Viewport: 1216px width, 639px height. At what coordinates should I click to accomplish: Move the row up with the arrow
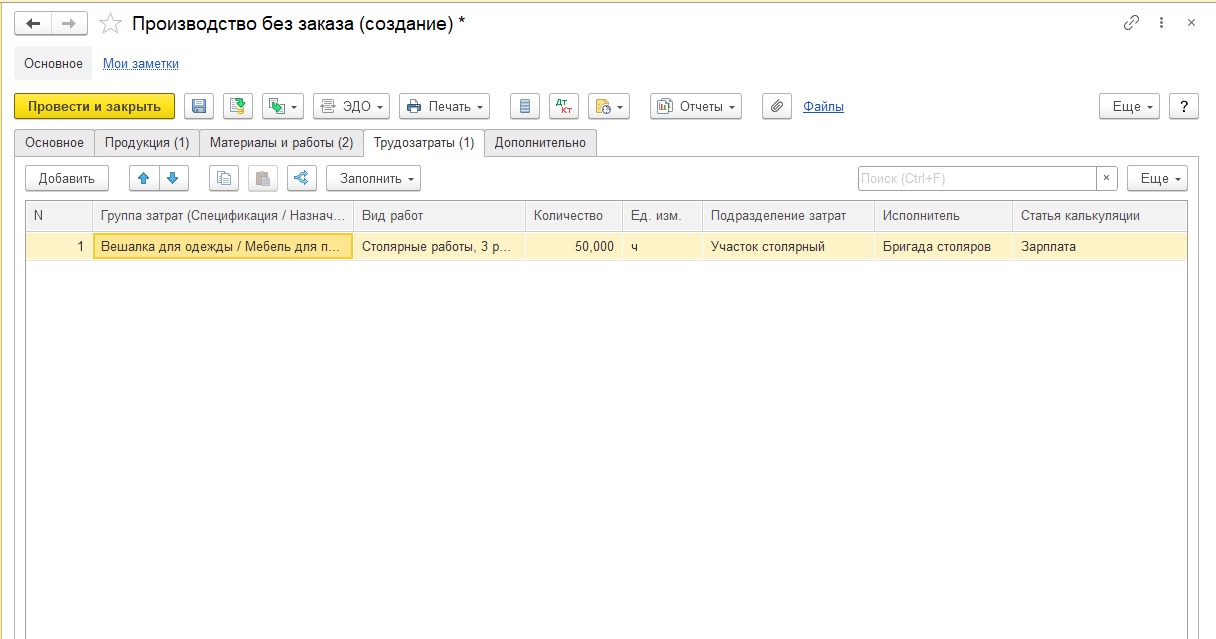(144, 178)
